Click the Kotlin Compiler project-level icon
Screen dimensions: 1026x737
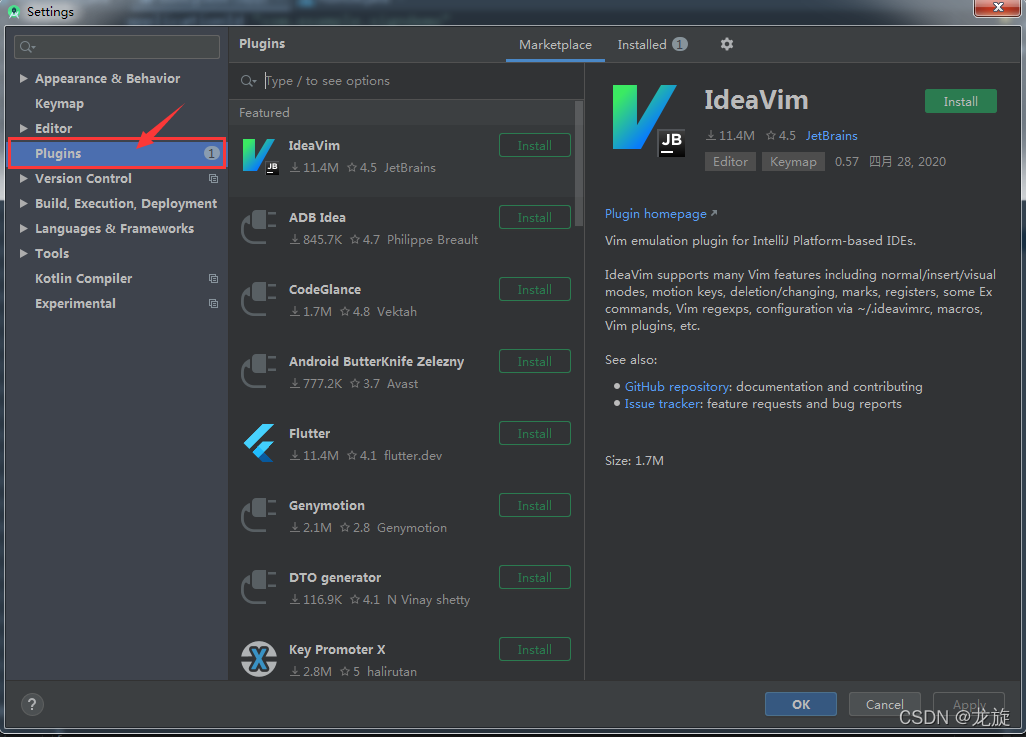coord(213,279)
